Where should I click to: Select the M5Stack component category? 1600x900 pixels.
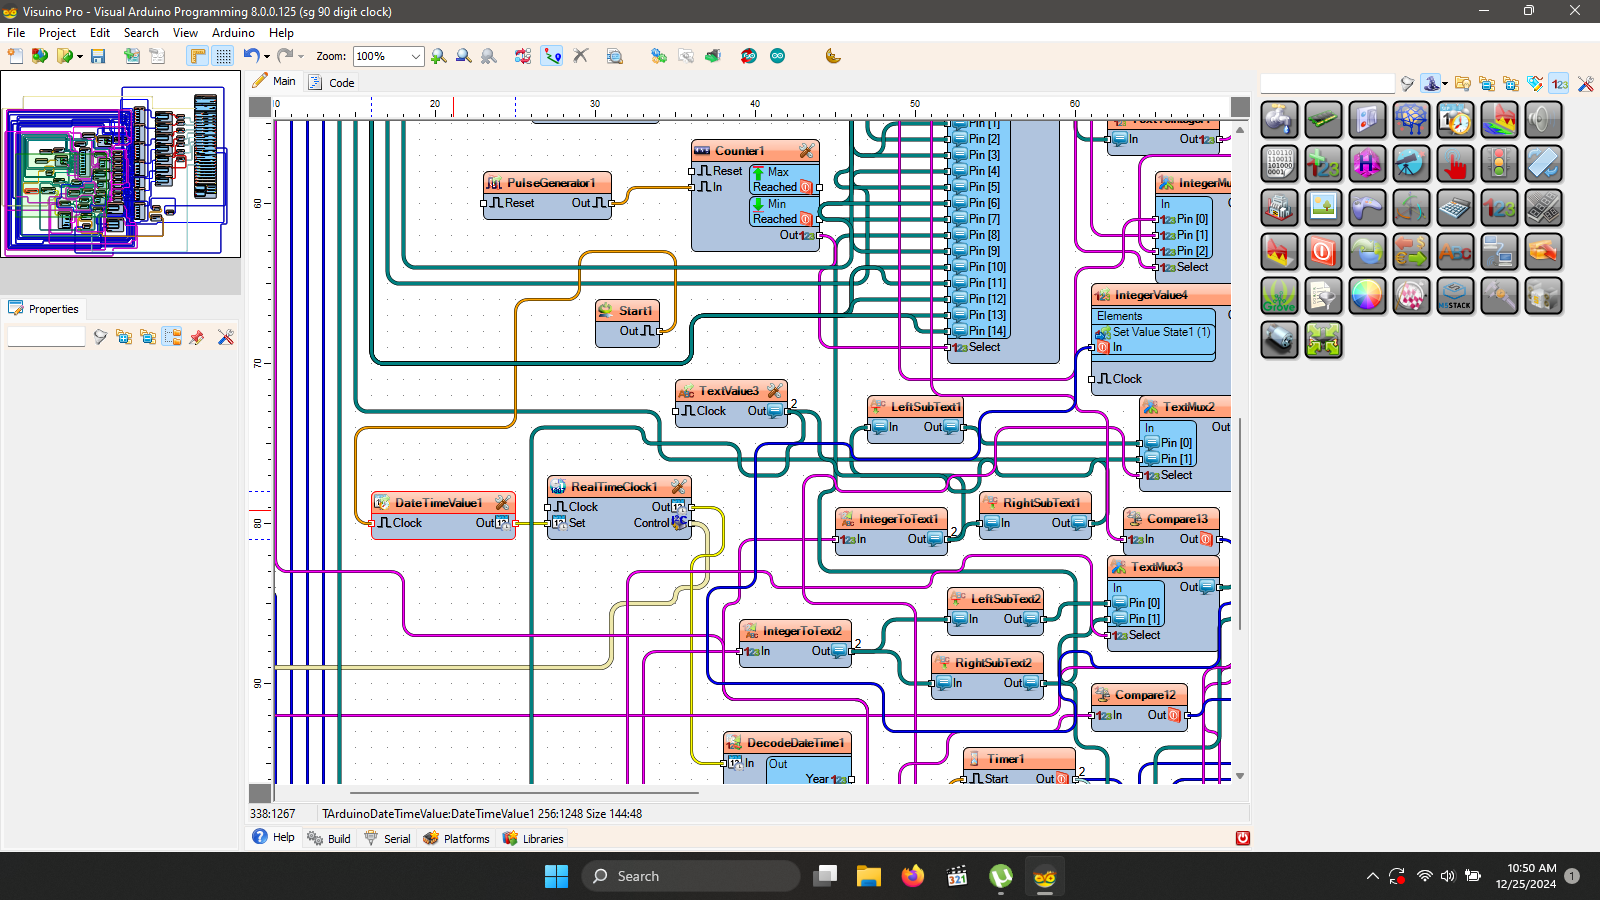pyautogui.click(x=1455, y=296)
